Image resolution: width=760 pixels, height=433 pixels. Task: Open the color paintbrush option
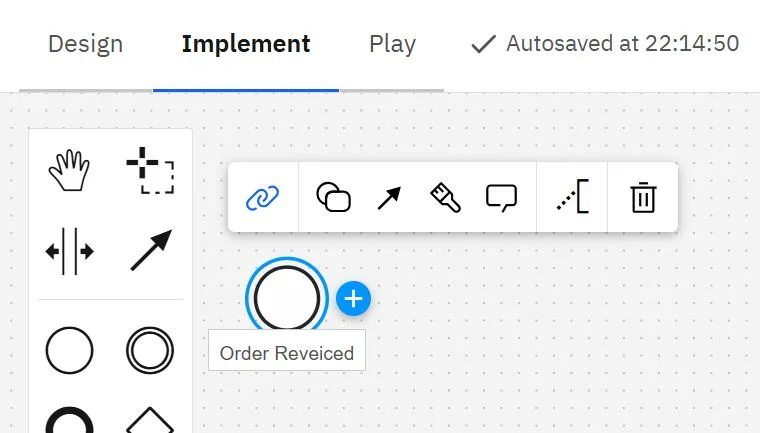click(x=445, y=197)
